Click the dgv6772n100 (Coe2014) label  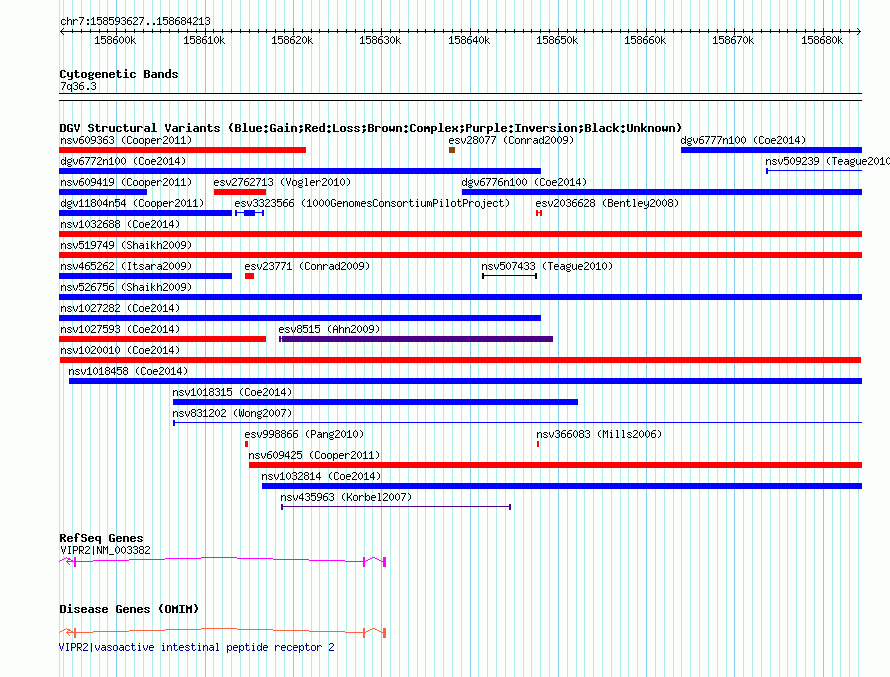[x=123, y=161]
